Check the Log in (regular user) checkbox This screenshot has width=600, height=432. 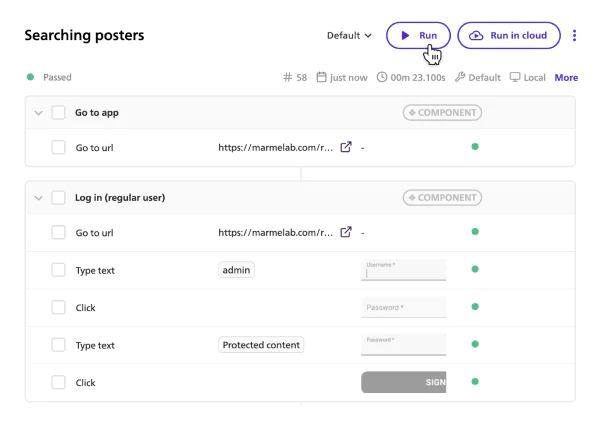(58, 198)
